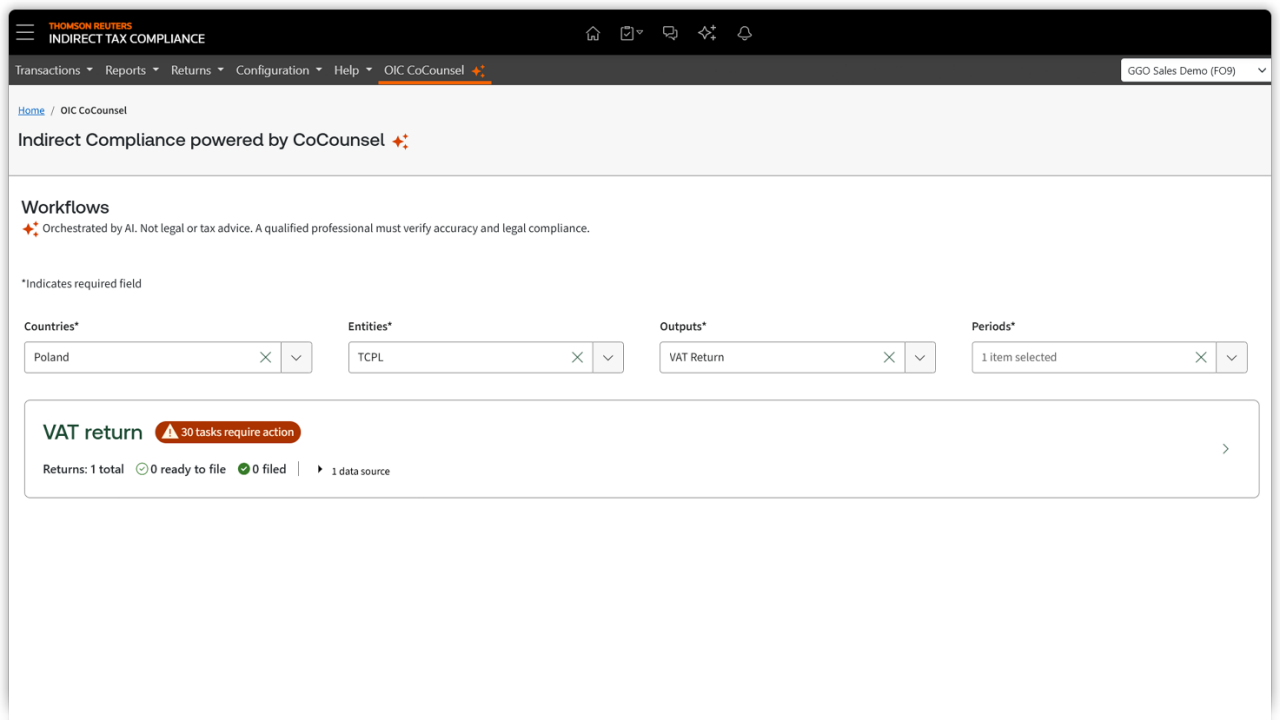Click the Periods field showing 1 item selected

coord(1110,357)
